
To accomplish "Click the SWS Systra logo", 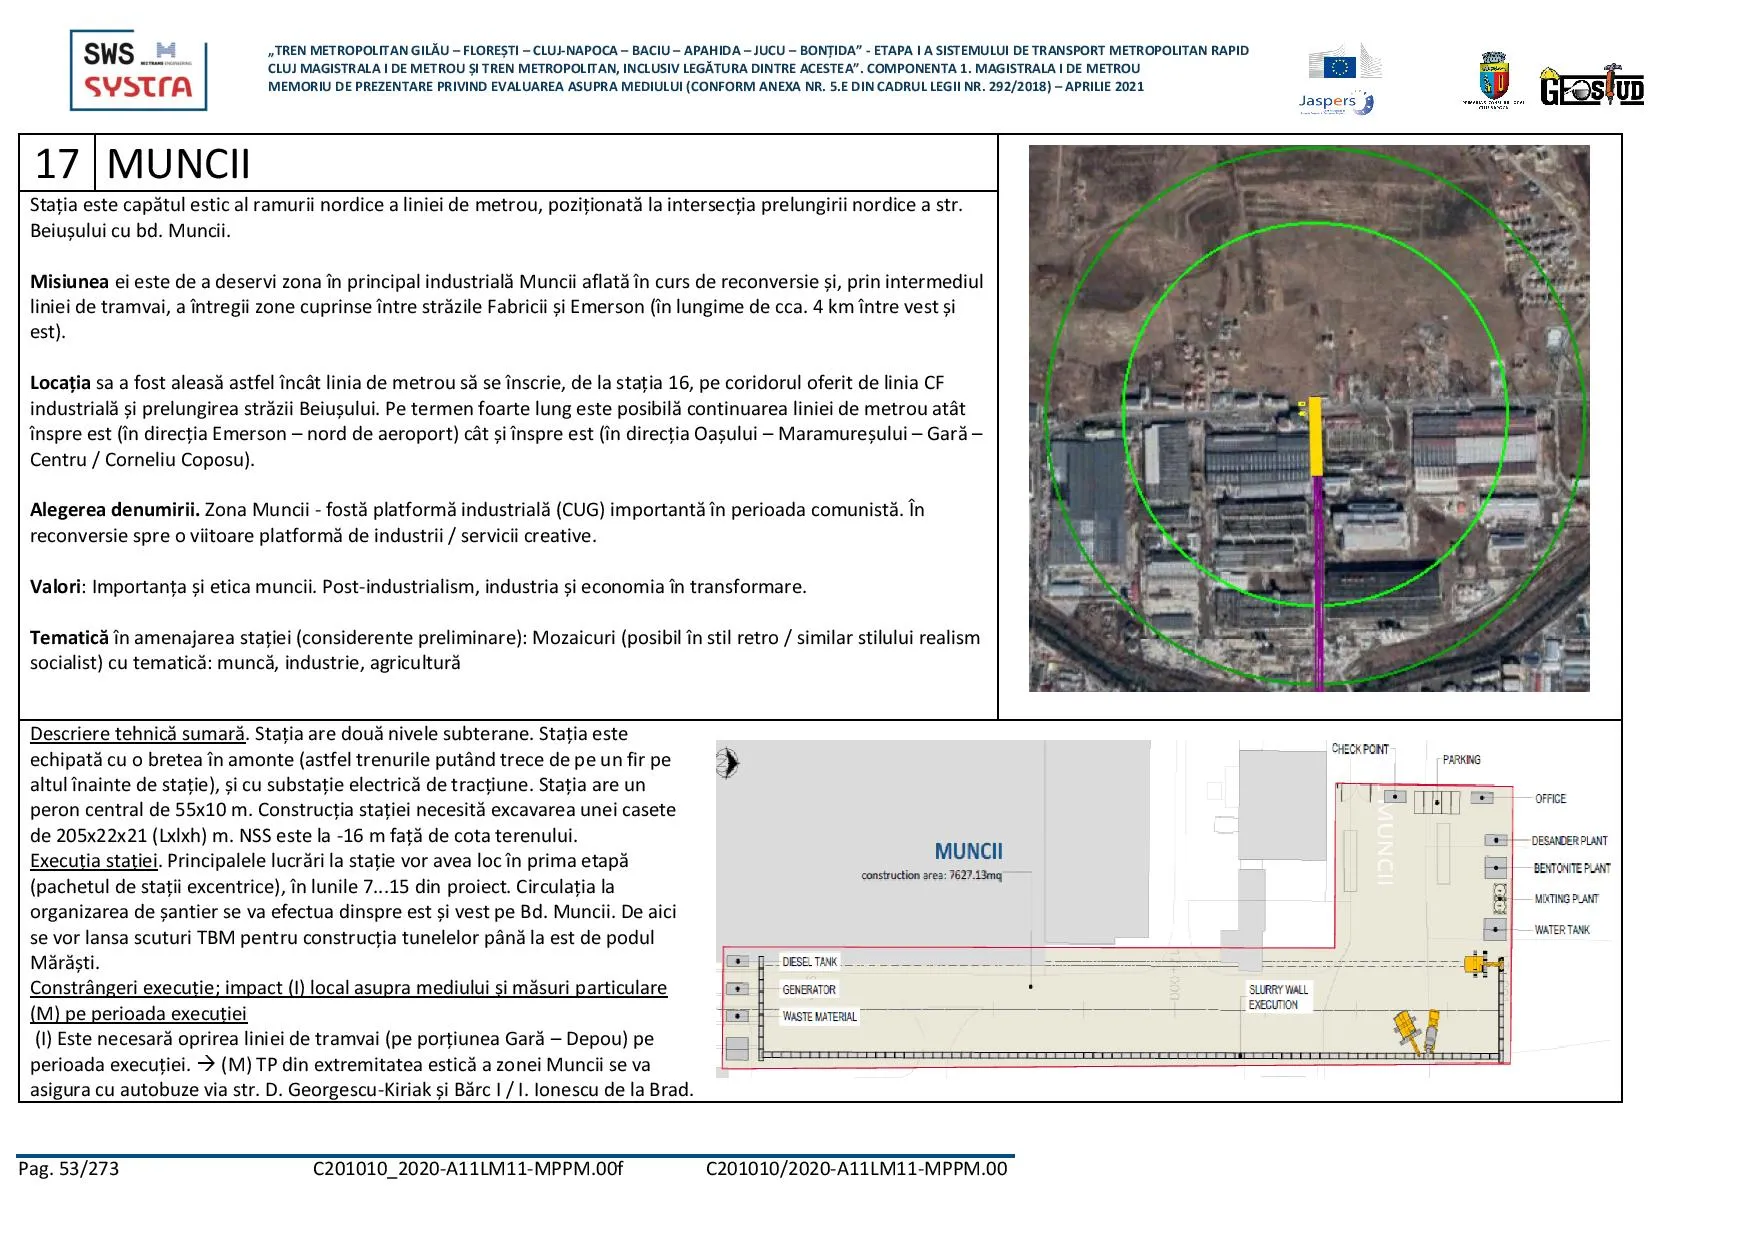I will pyautogui.click(x=138, y=70).
